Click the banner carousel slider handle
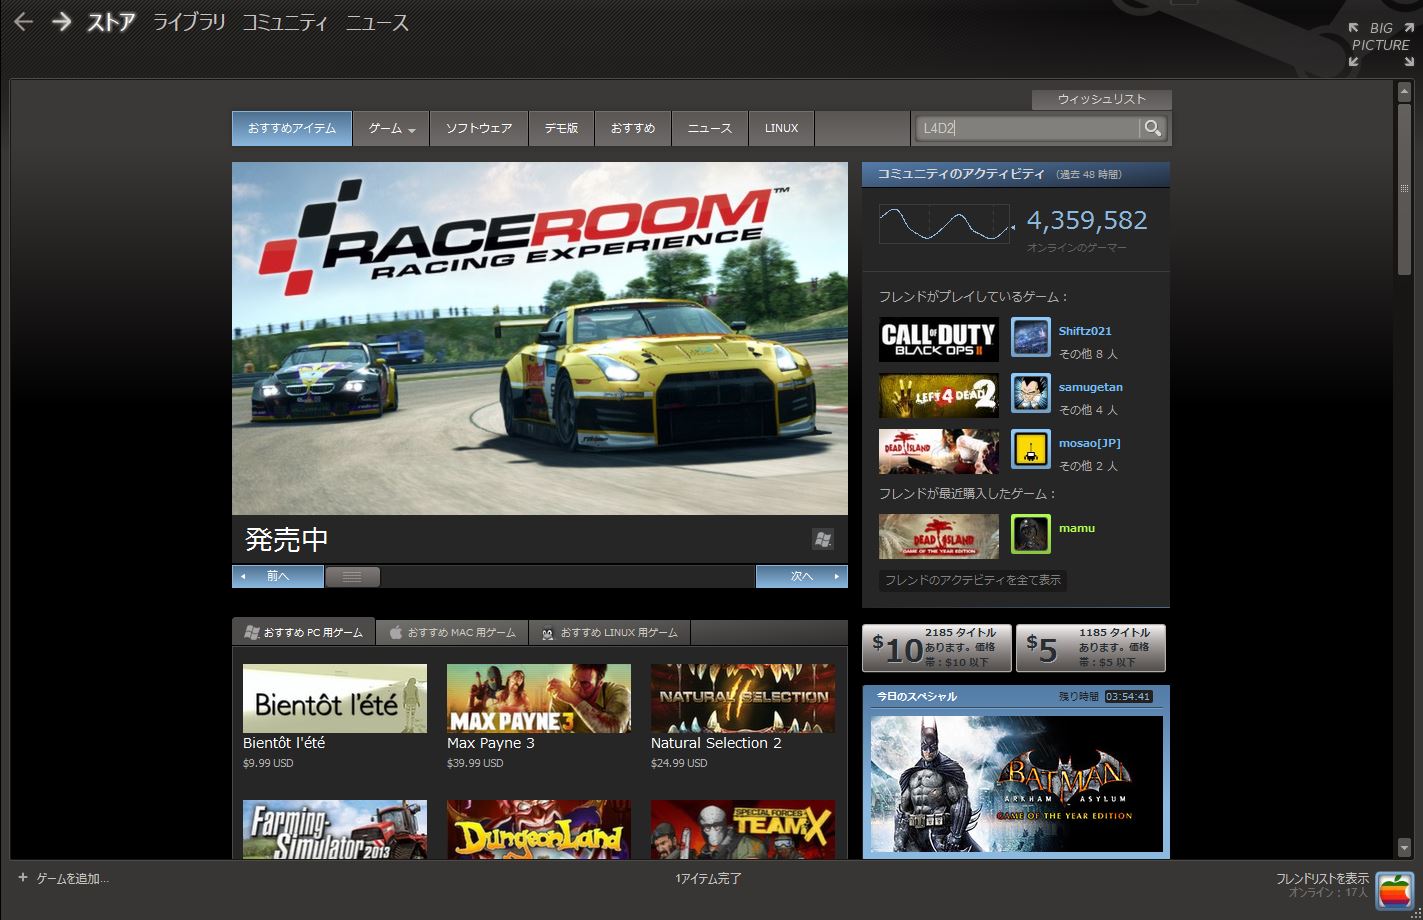Screen dimensions: 1423x920 point(353,576)
